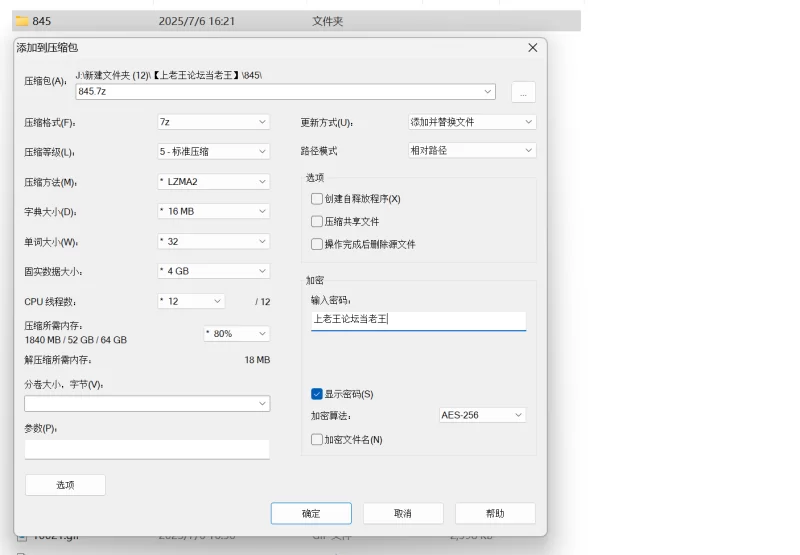Enable 操作完成后删除源文件 checkbox

pos(317,244)
